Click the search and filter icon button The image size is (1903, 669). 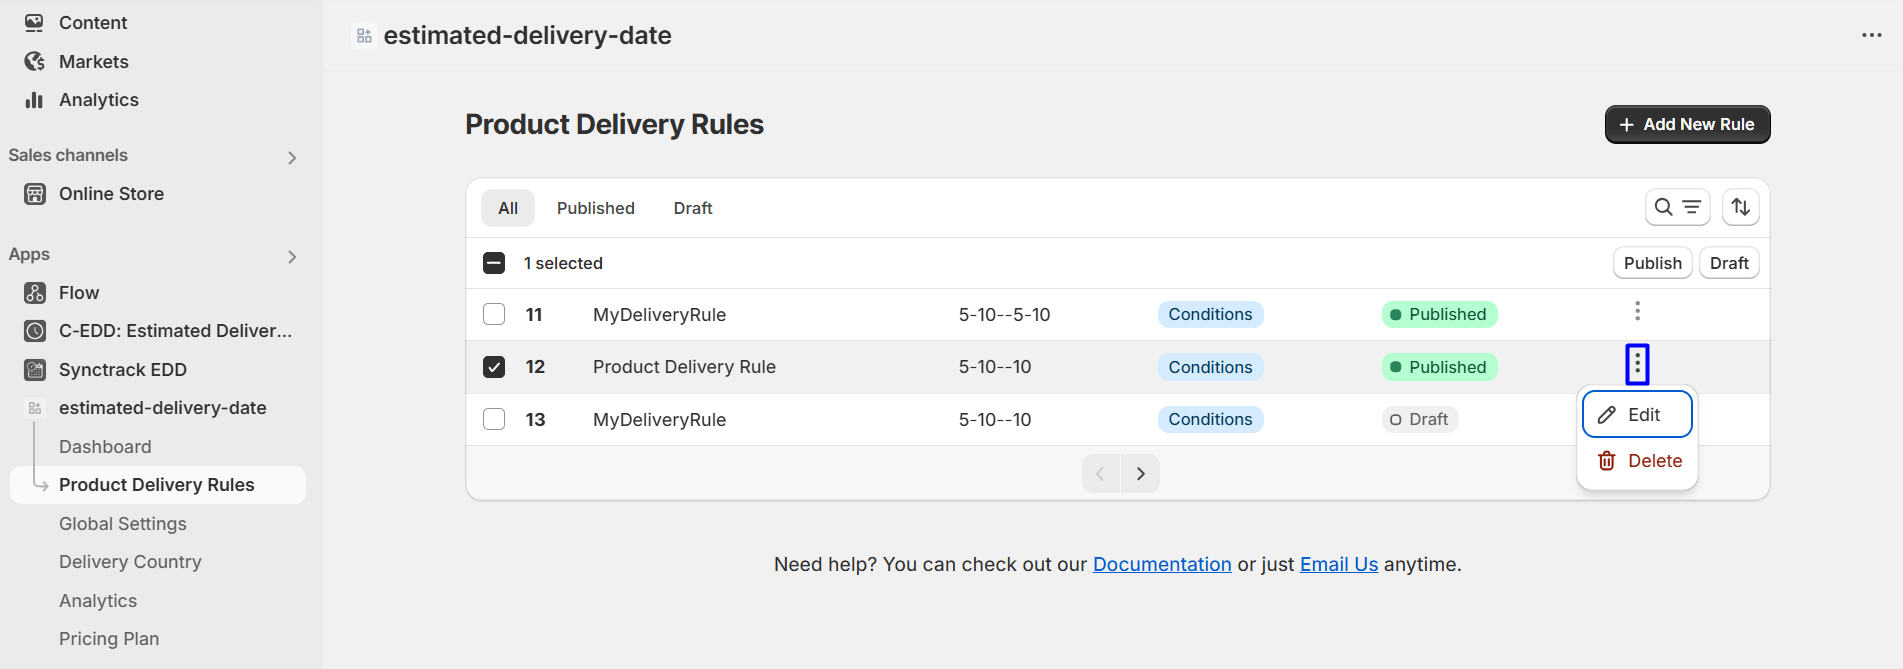[1677, 207]
